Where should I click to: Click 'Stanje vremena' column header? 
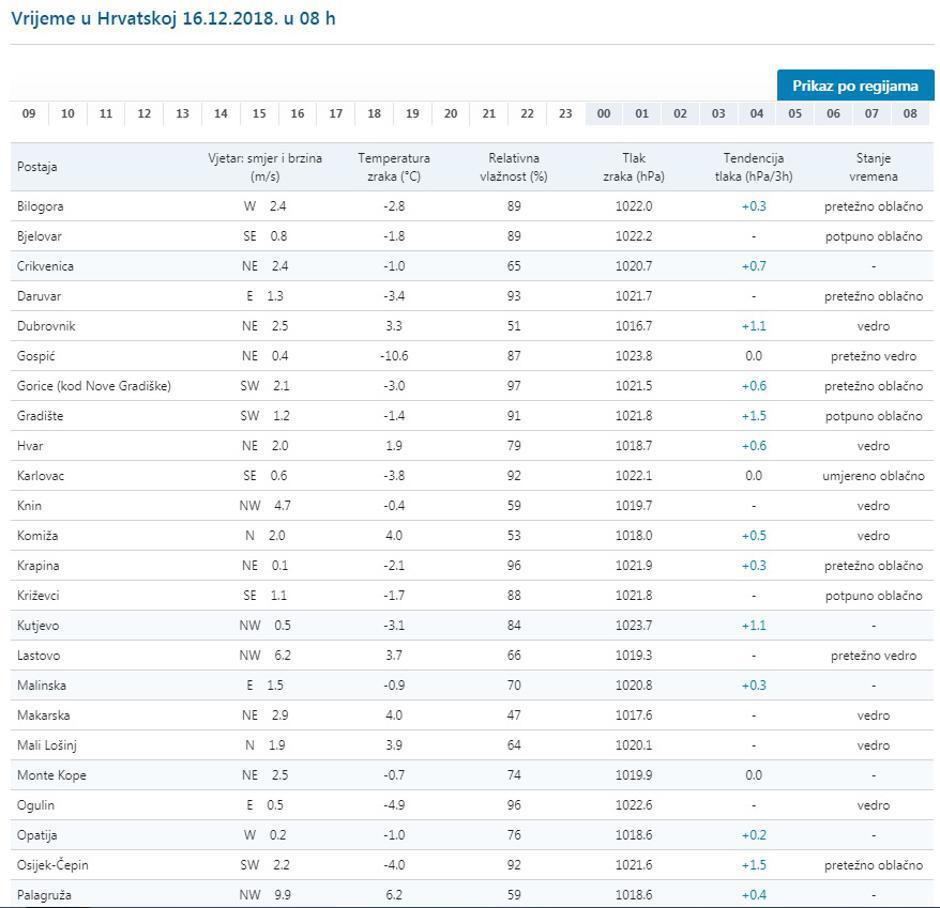[x=873, y=167]
